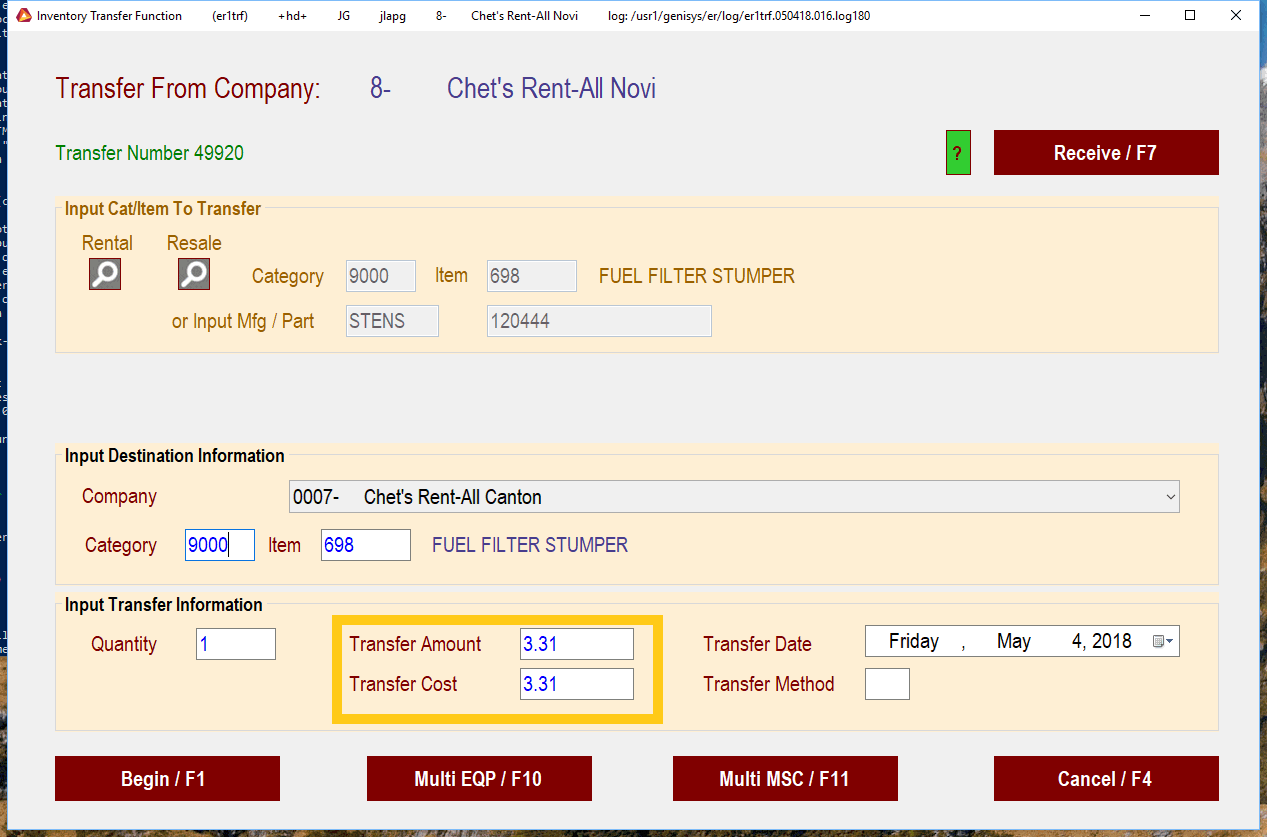Close the Inventory Transfer window
This screenshot has width=1267, height=837.
pyautogui.click(x=1236, y=15)
